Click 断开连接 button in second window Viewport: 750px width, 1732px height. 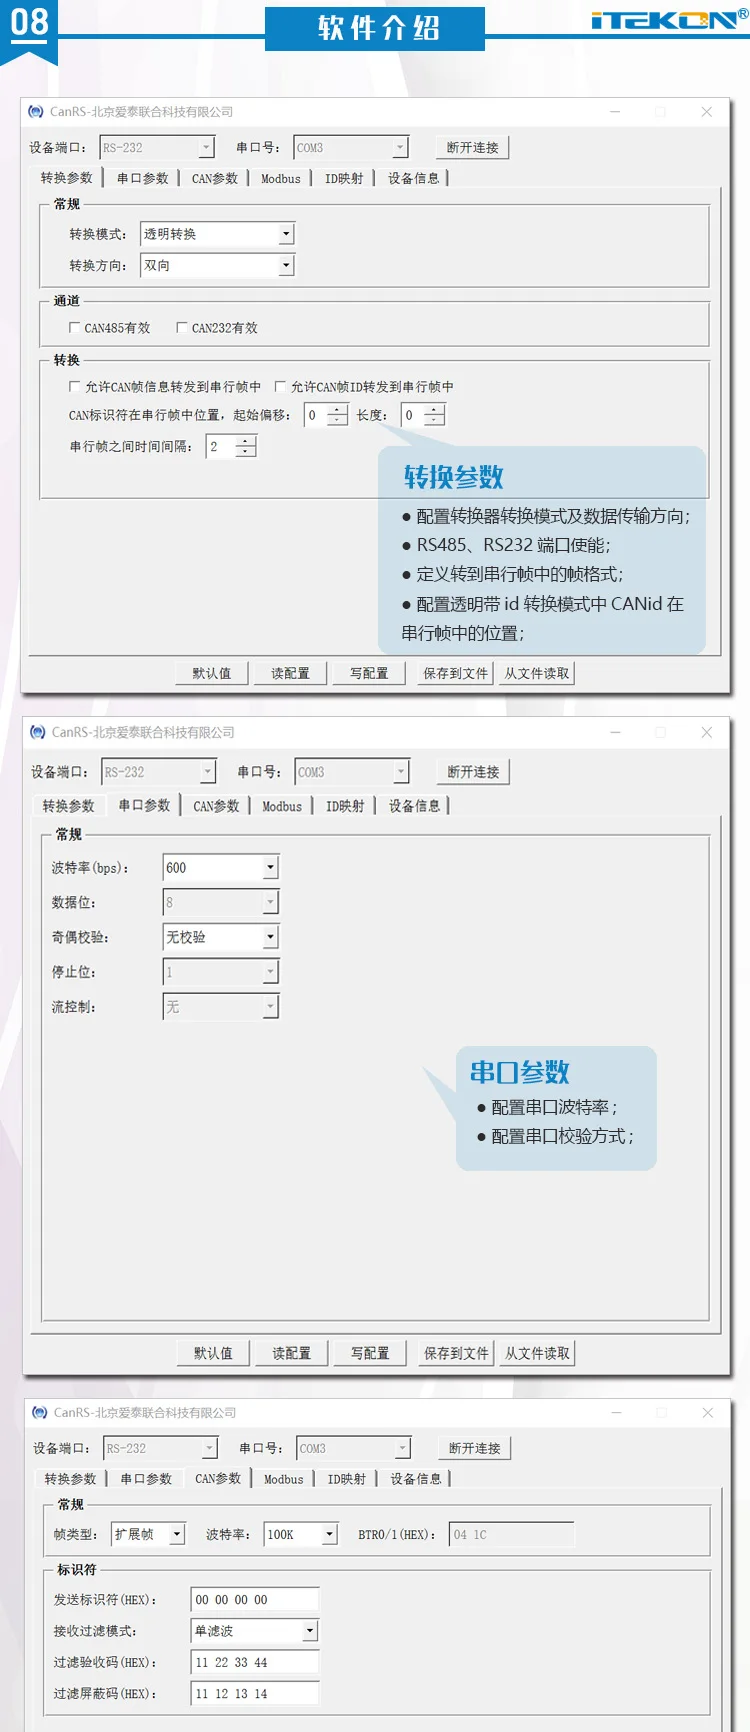tap(473, 772)
